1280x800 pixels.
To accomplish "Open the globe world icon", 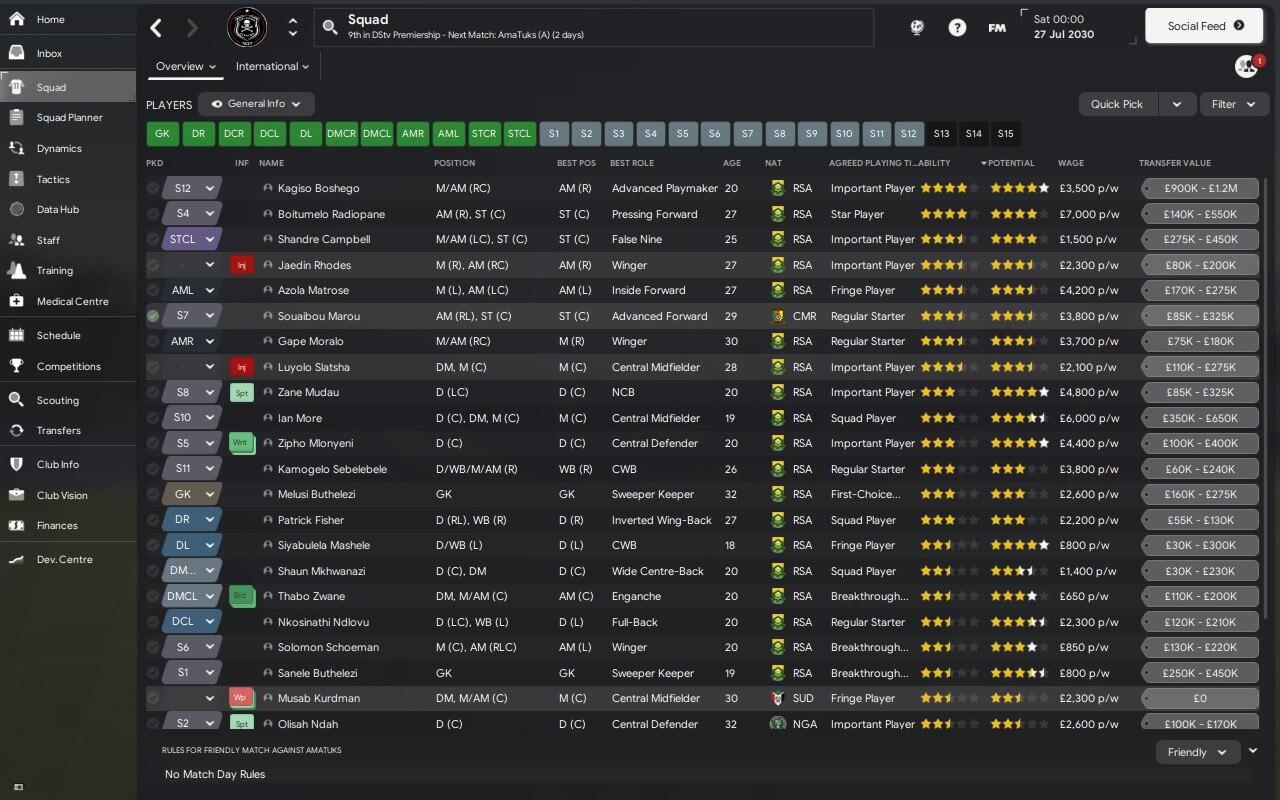I will [x=917, y=28].
